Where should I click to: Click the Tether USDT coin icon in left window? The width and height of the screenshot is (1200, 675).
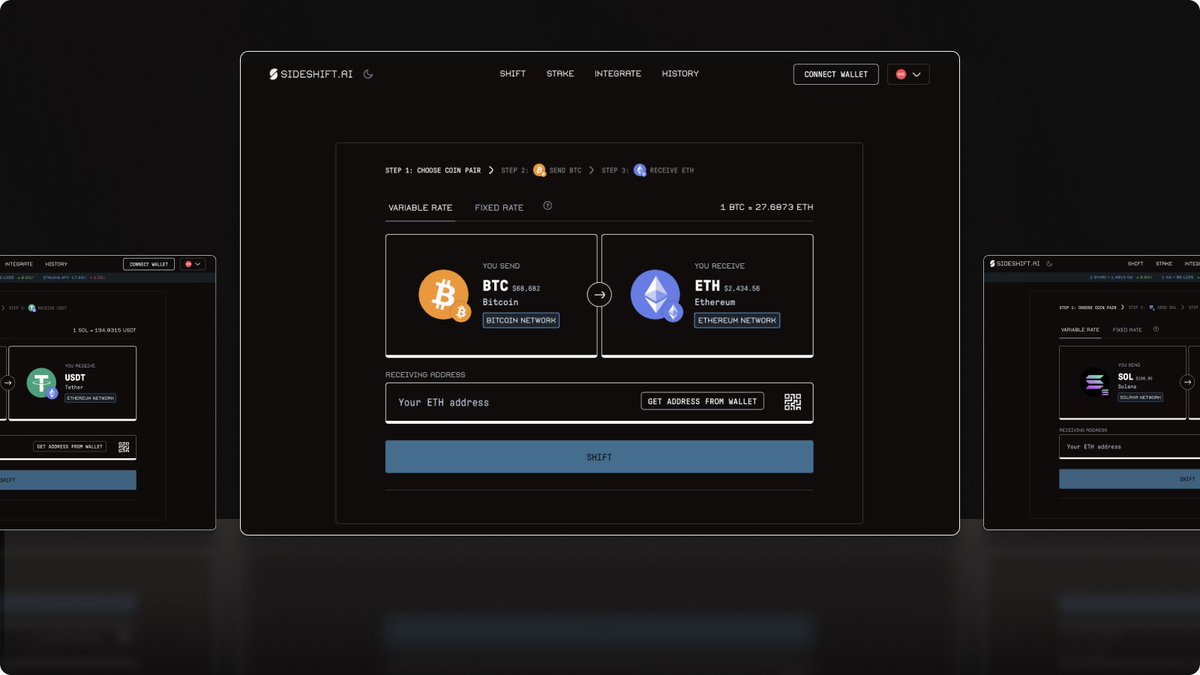click(41, 383)
